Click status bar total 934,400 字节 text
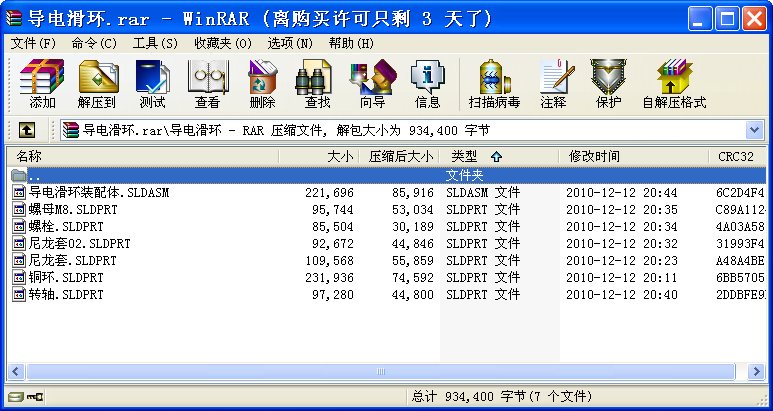This screenshot has height=411, width=773. tap(502, 396)
